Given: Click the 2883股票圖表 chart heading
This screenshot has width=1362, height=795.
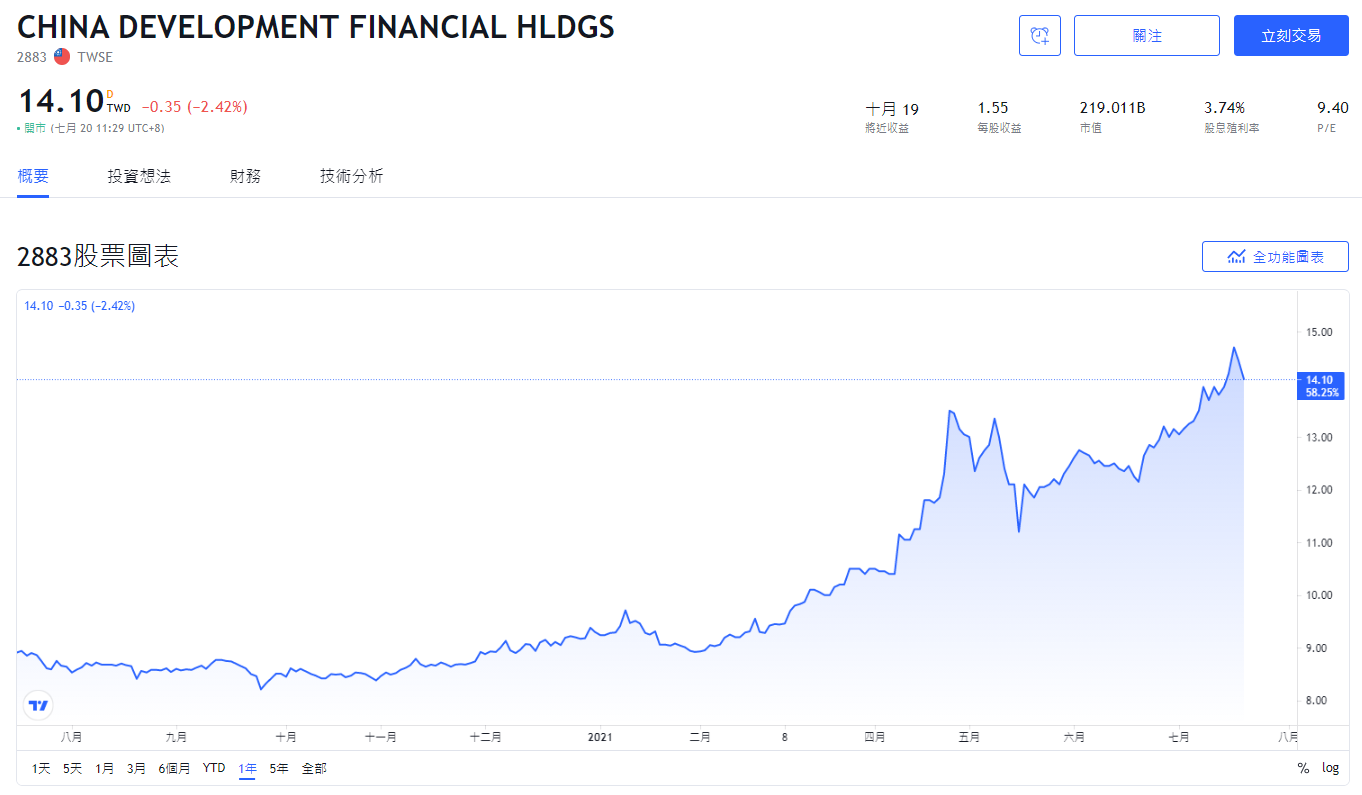Looking at the screenshot, I should 98,257.
